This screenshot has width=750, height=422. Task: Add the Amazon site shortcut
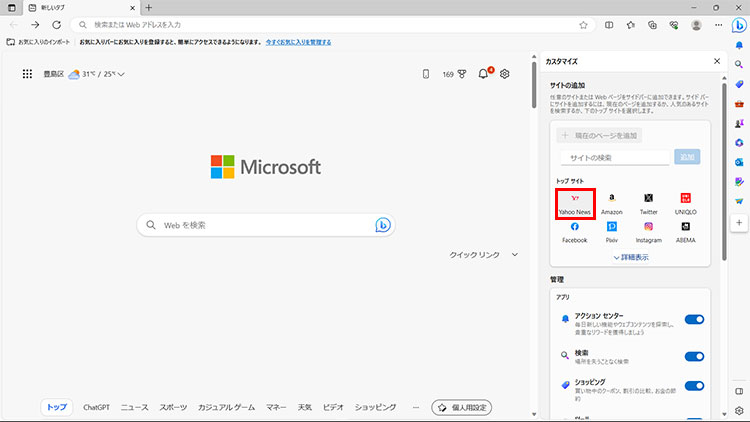coord(612,203)
